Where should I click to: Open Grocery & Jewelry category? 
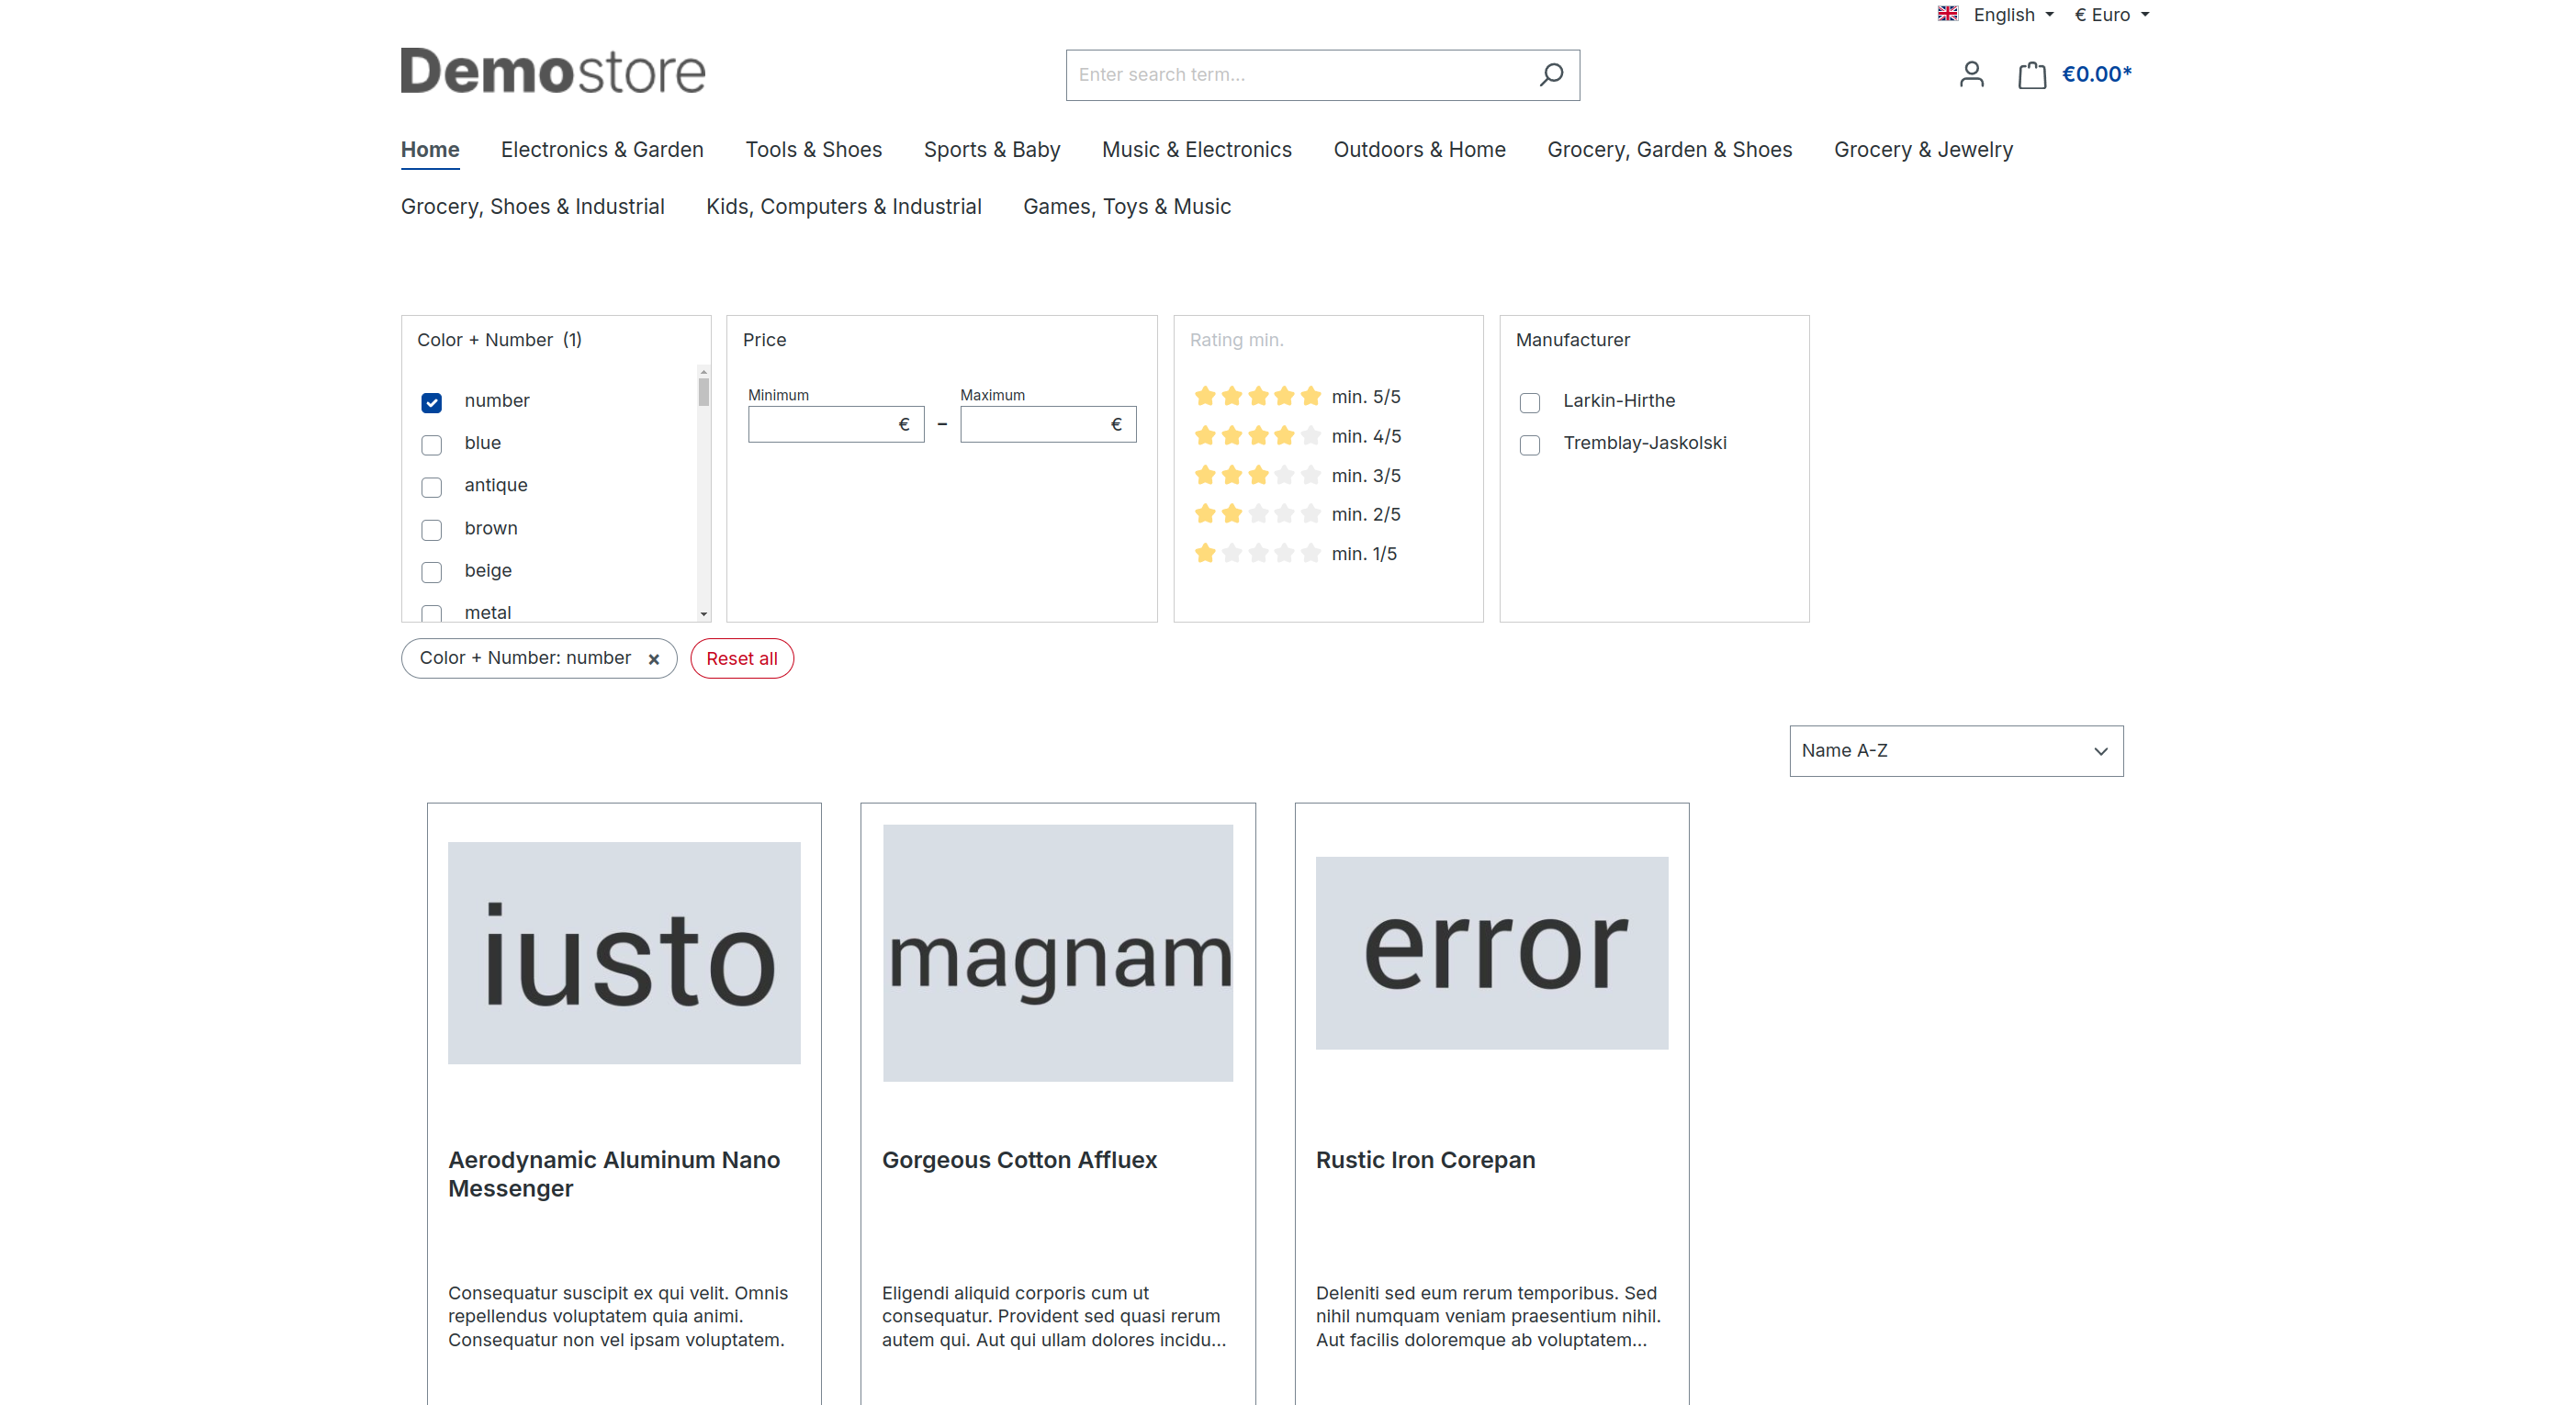pos(1922,150)
